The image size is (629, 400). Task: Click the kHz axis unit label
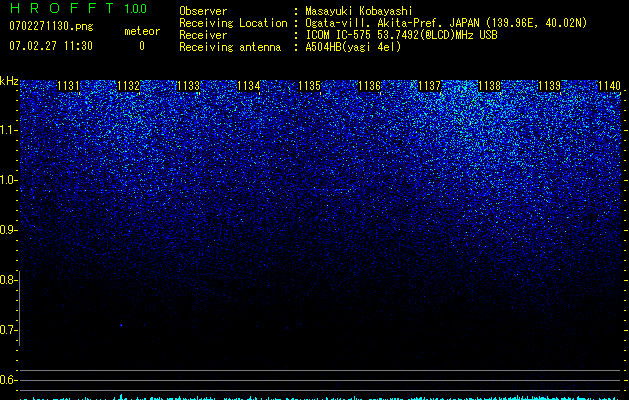tap(9, 81)
